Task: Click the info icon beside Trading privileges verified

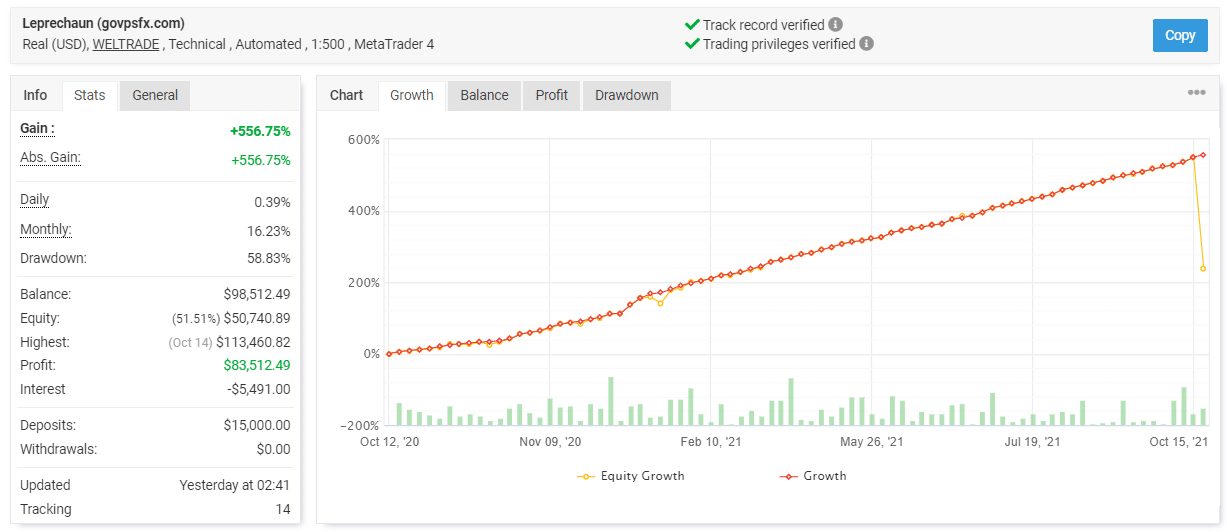Action: tap(866, 44)
